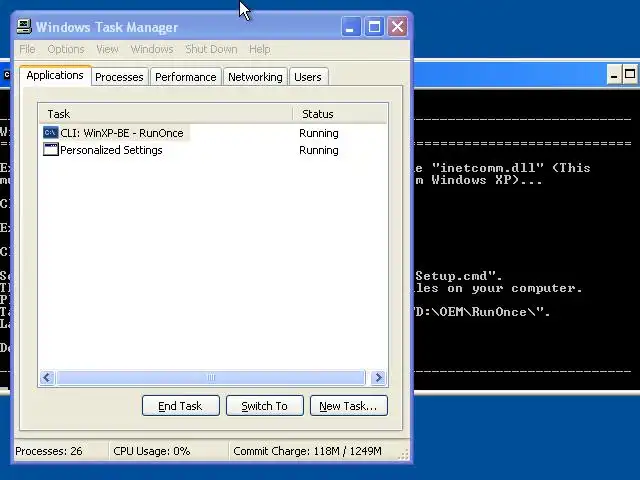640x480 pixels.
Task: Click the Personalized Settings window icon
Action: click(51, 150)
